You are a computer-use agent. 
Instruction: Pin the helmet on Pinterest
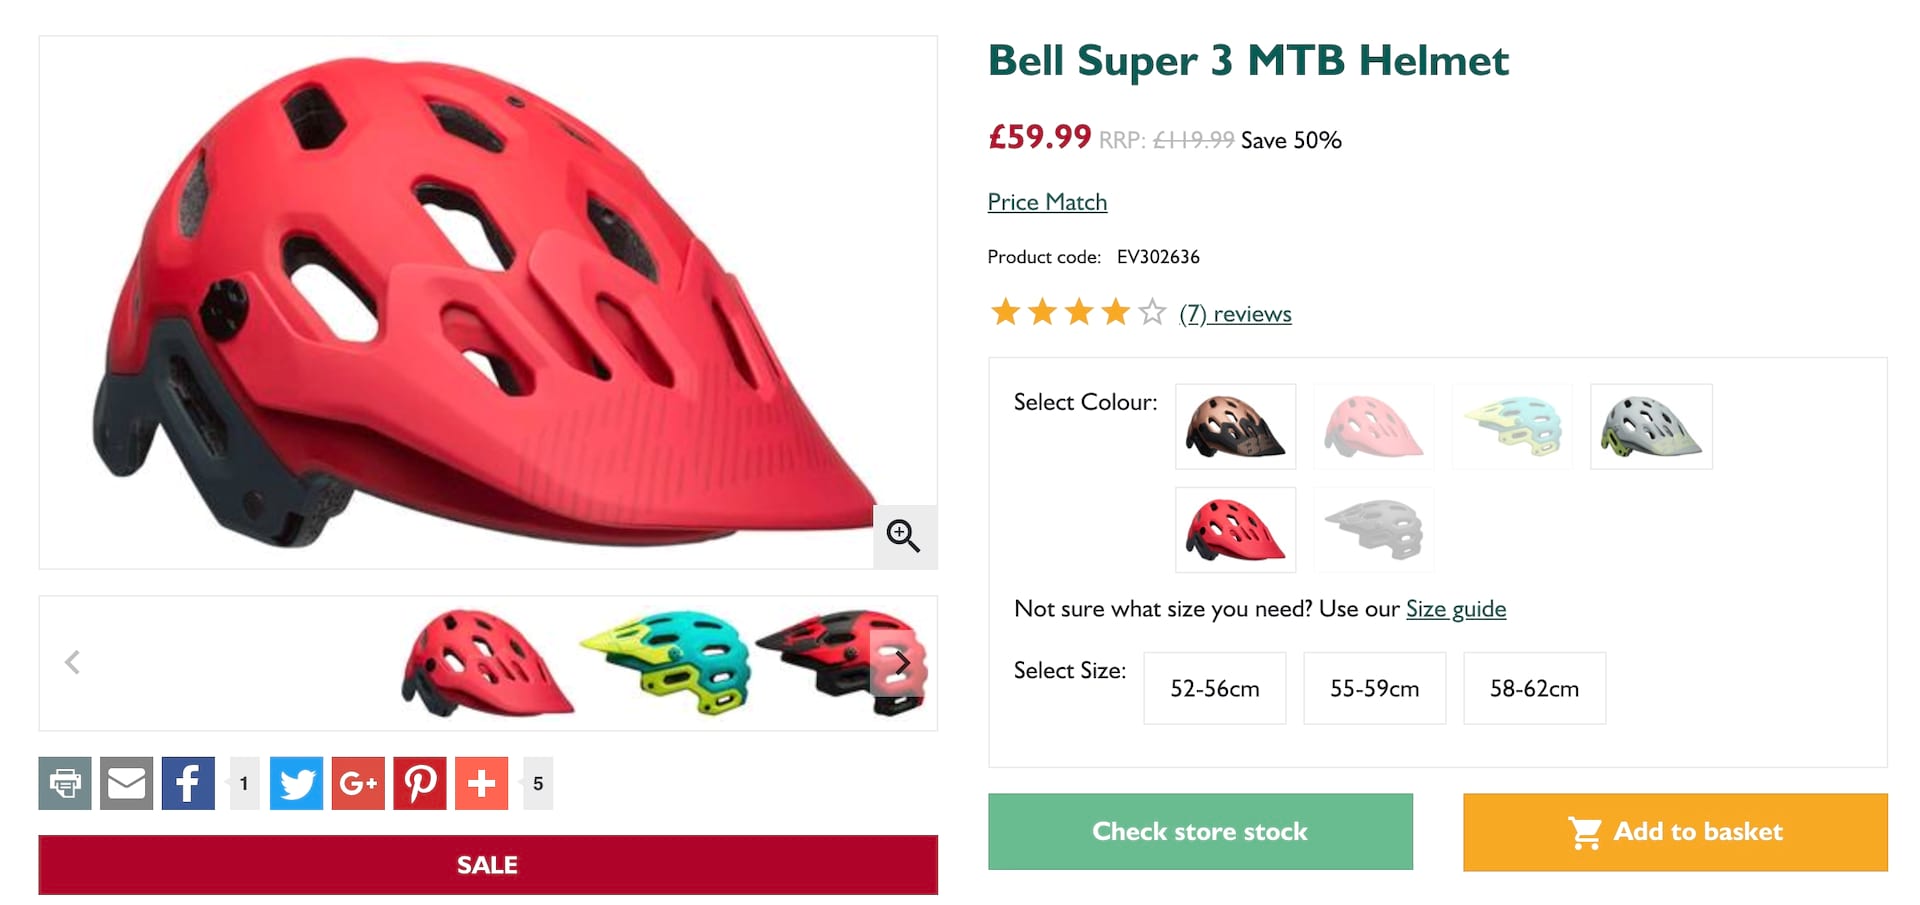click(420, 783)
